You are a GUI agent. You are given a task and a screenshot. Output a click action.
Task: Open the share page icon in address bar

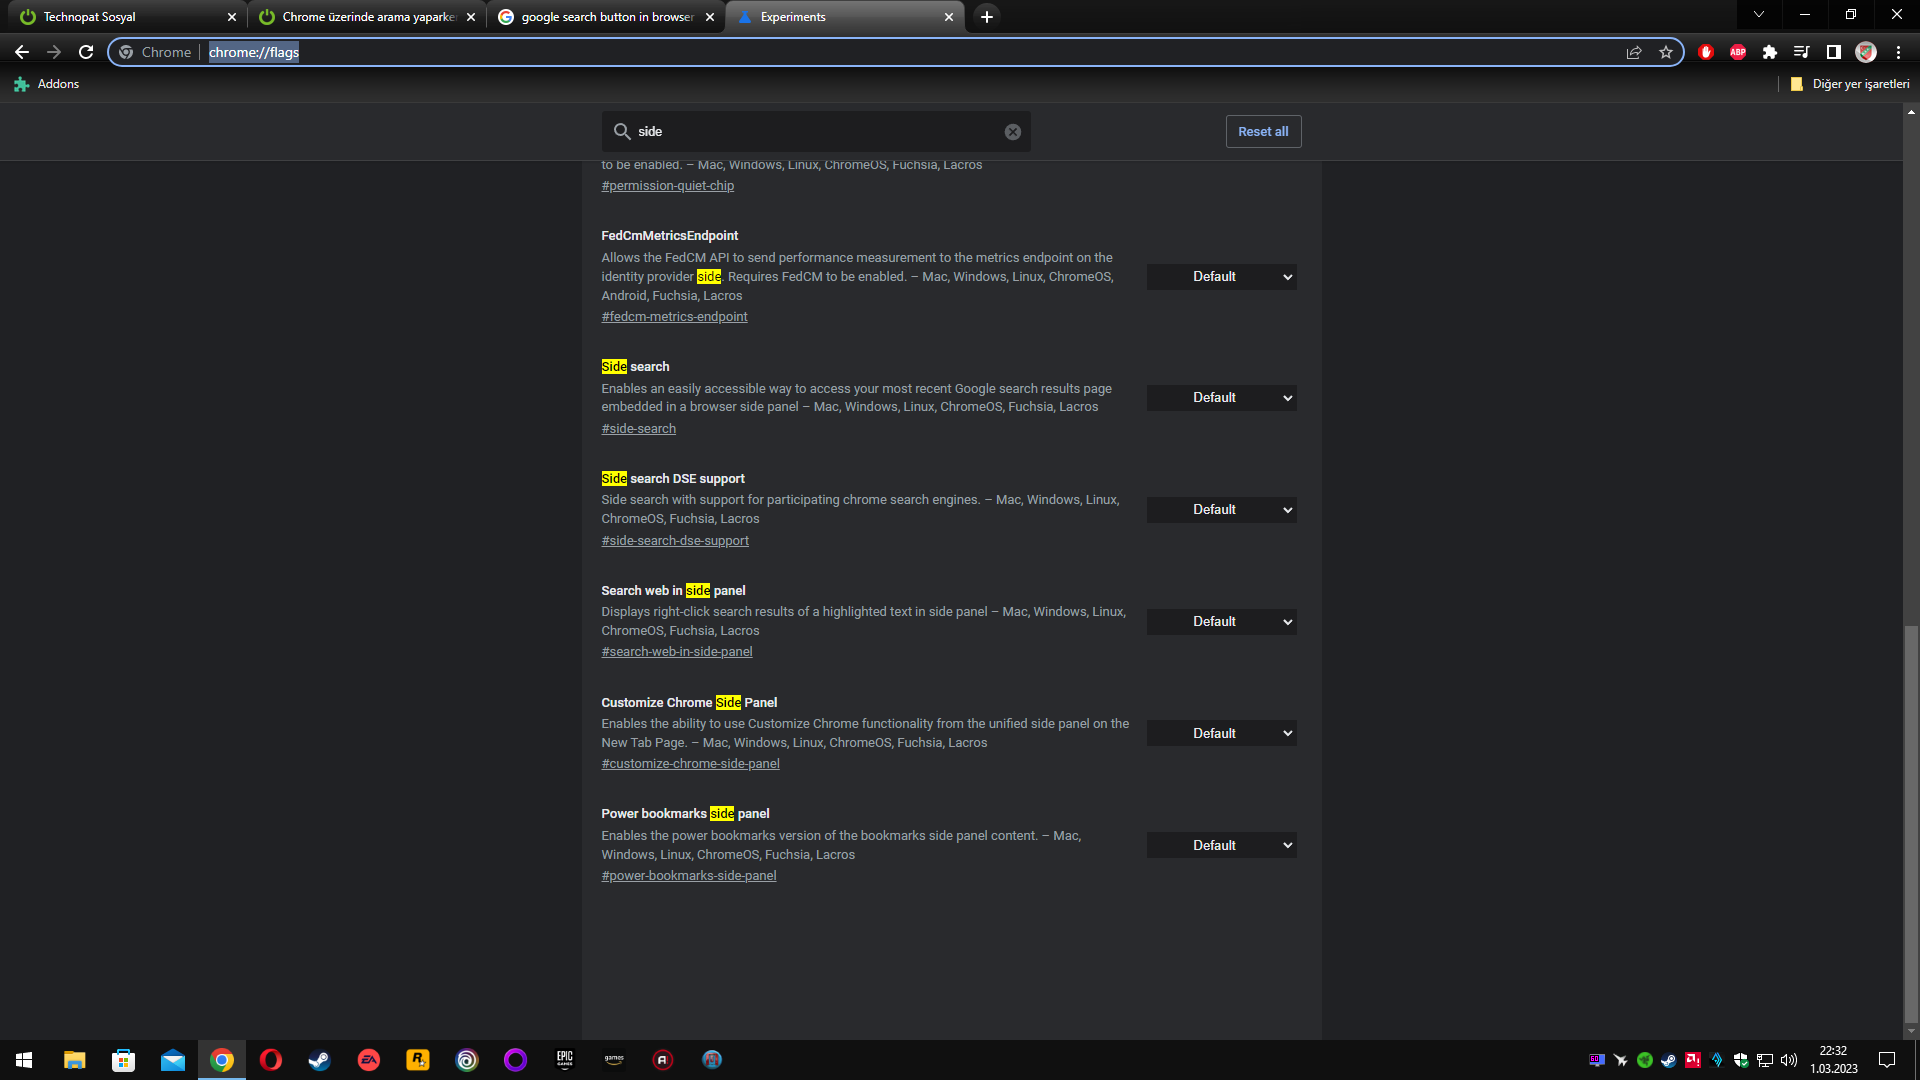coord(1634,52)
